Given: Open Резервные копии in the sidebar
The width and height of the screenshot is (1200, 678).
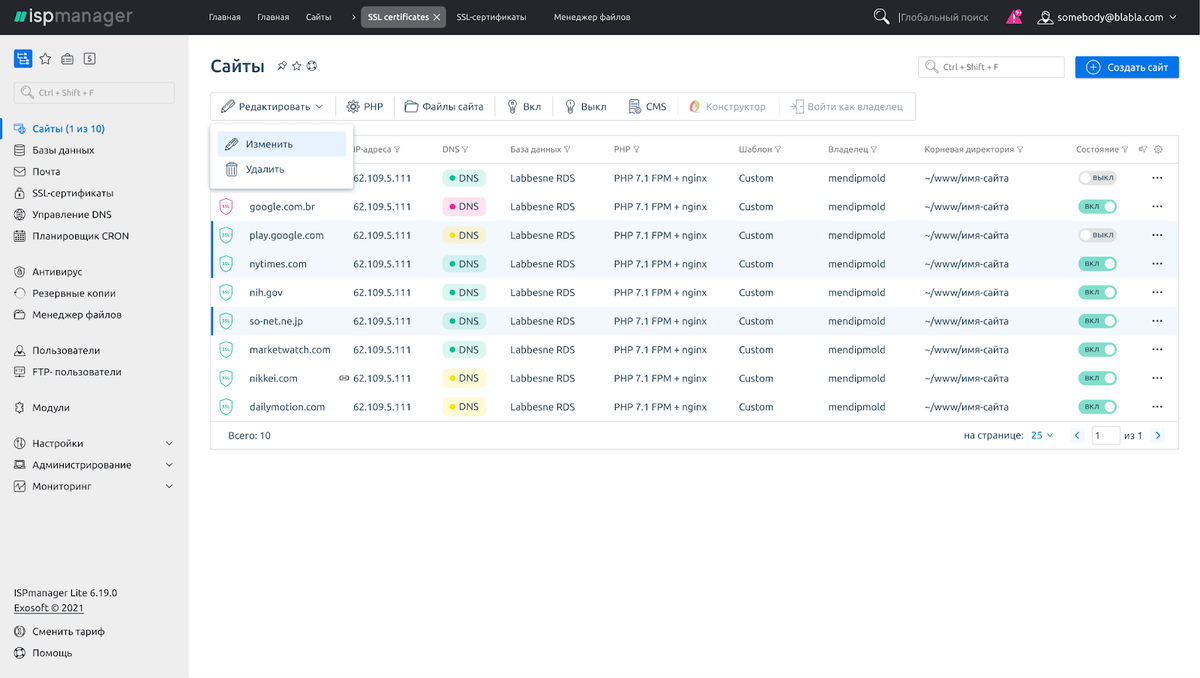Looking at the screenshot, I should coord(74,293).
